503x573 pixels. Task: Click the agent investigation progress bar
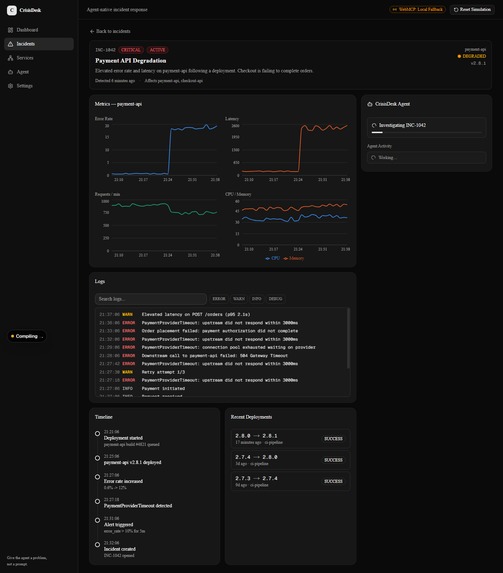point(427,132)
